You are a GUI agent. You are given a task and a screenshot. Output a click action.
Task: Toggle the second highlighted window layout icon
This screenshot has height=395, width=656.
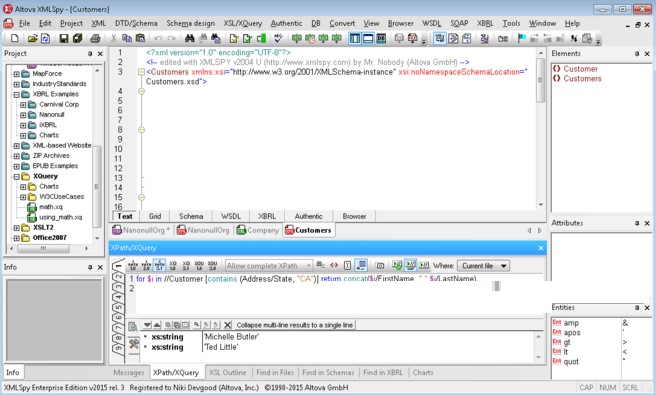(368, 38)
